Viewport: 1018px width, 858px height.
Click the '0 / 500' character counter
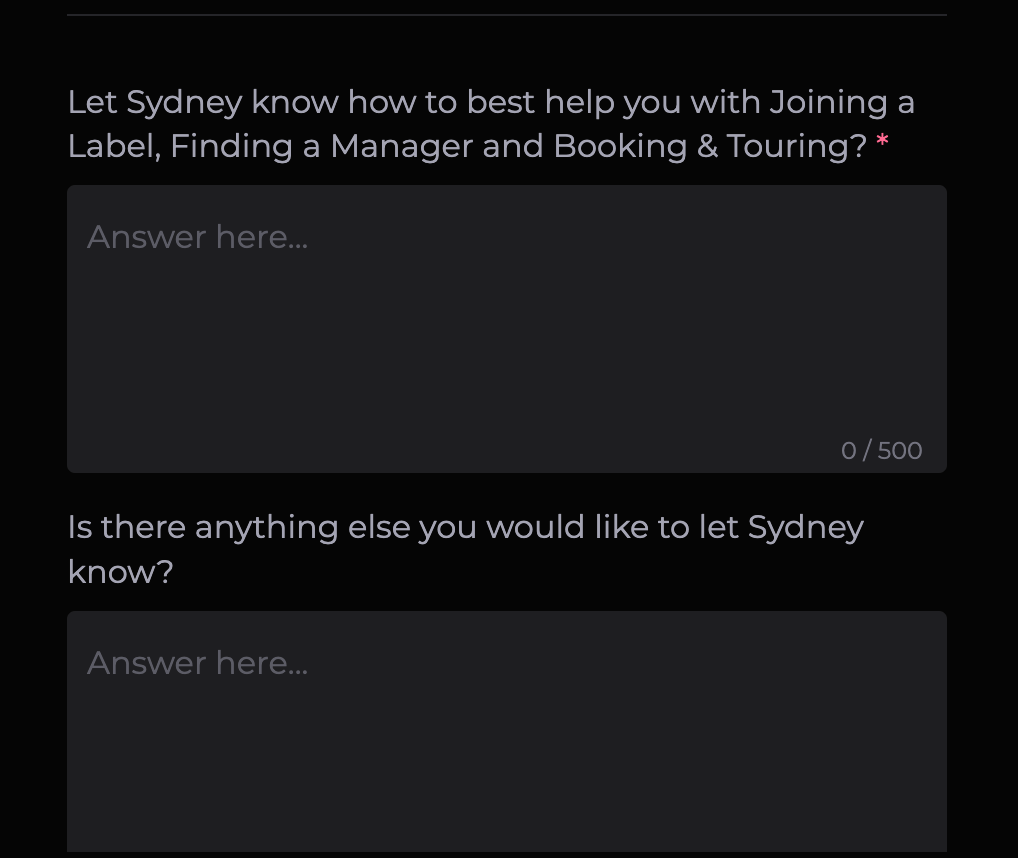coord(881,451)
